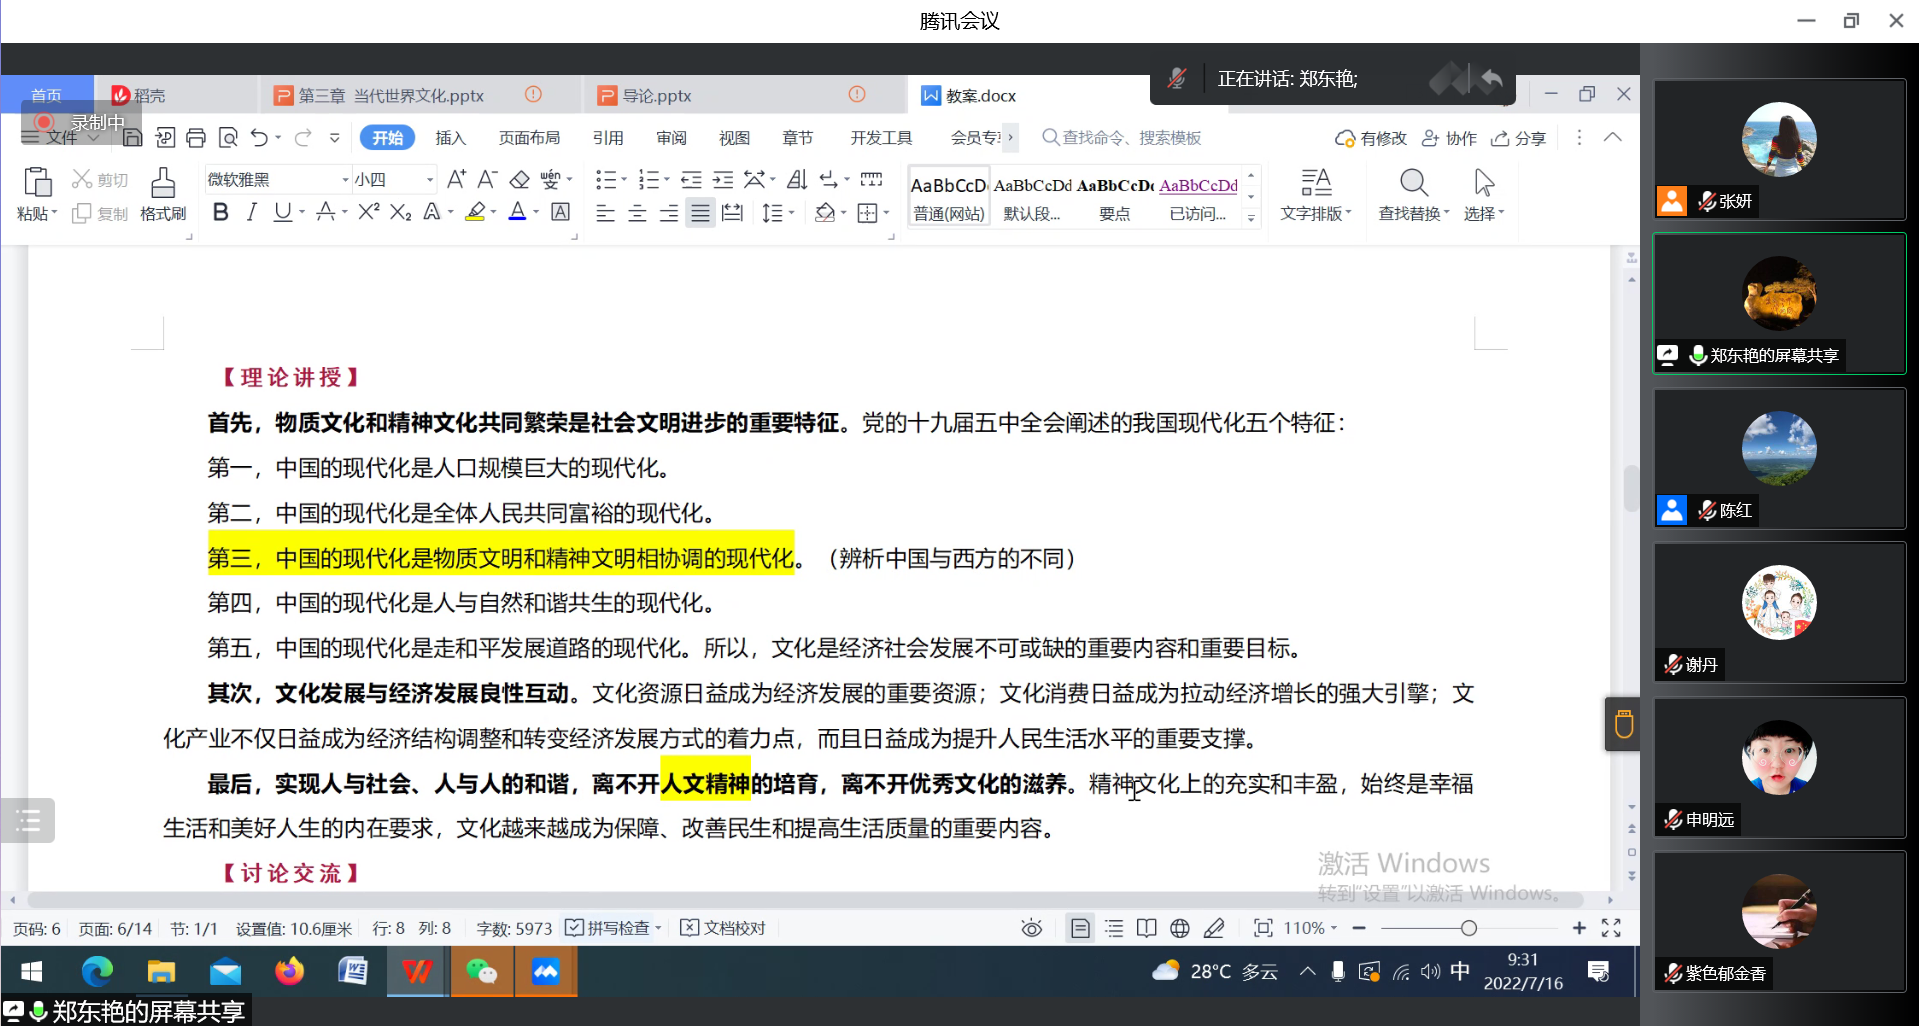Click the format painter (格式刷) icon
Image resolution: width=1919 pixels, height=1026 pixels.
click(x=163, y=194)
